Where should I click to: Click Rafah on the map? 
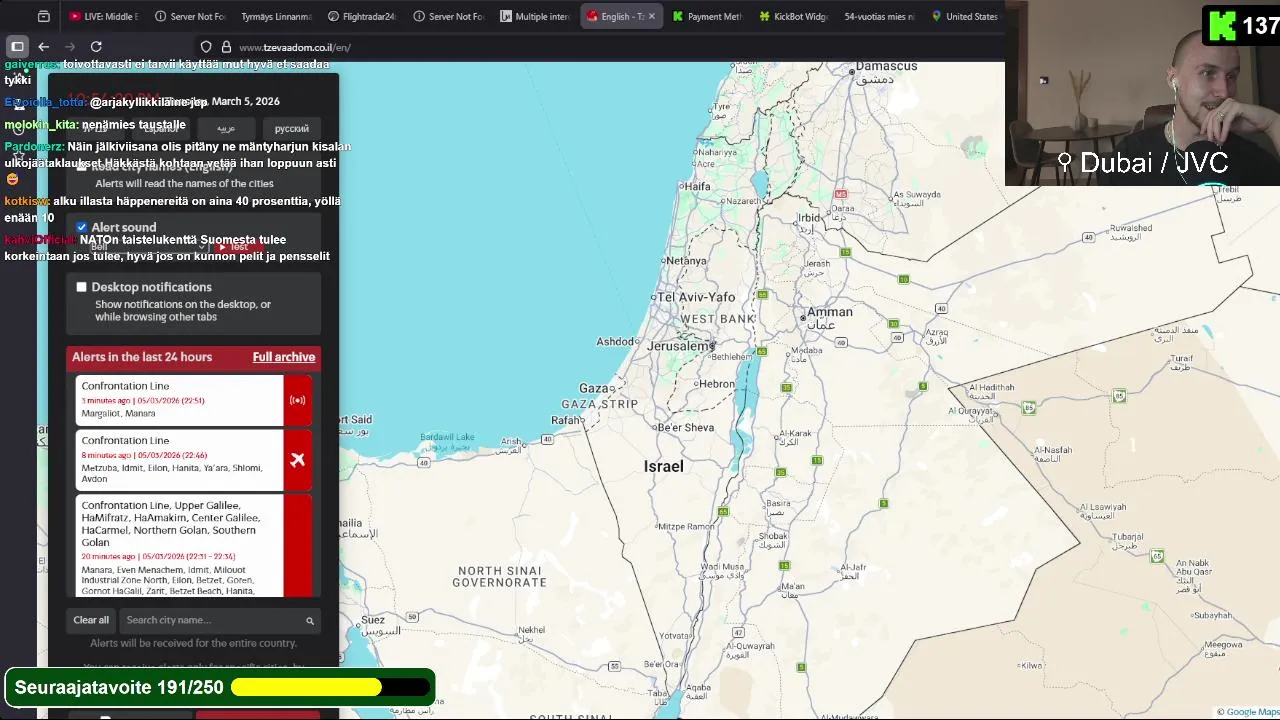(566, 420)
